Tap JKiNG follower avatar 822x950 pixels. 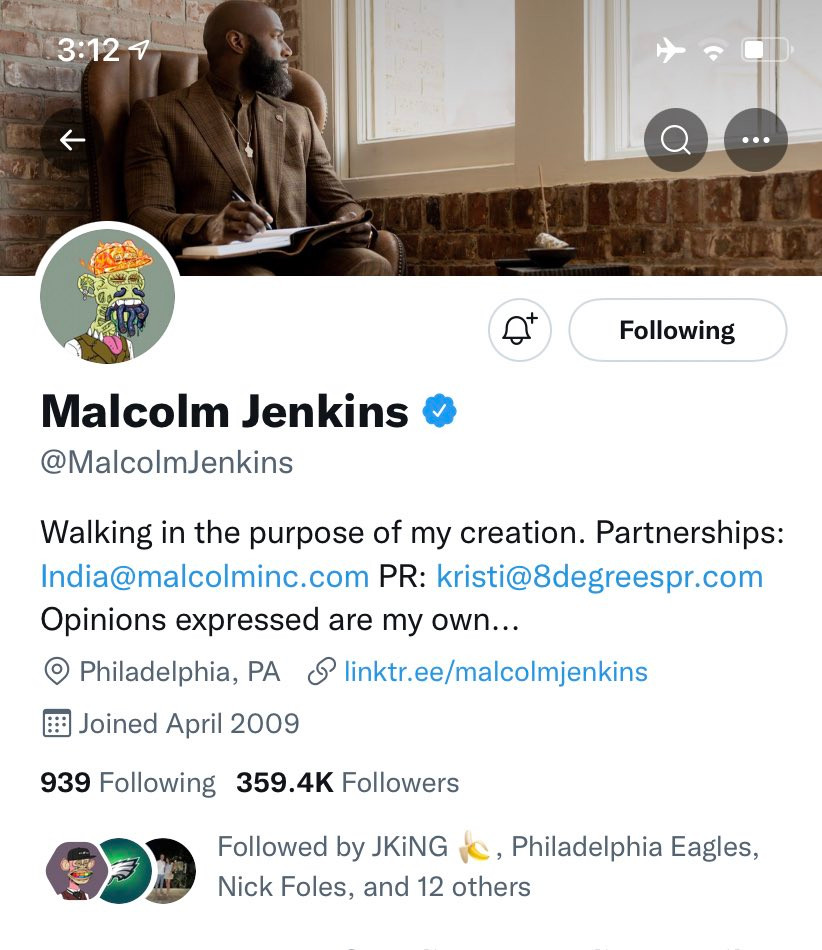click(x=74, y=871)
